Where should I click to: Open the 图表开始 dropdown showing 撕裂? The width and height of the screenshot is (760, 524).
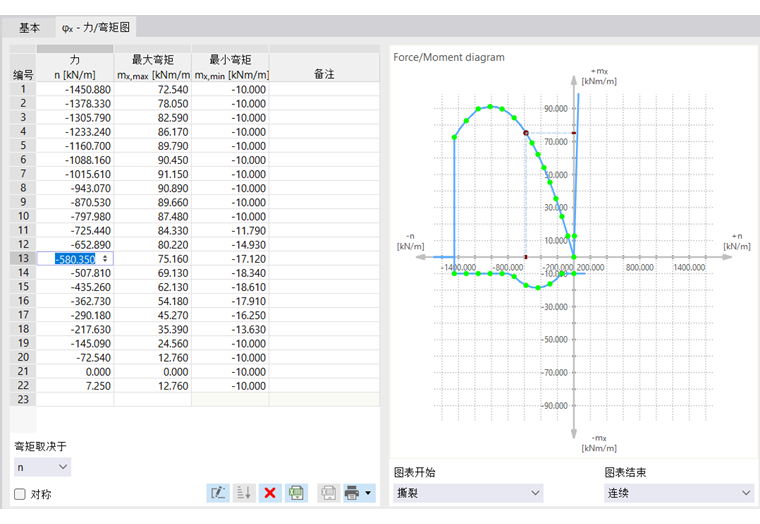click(468, 493)
